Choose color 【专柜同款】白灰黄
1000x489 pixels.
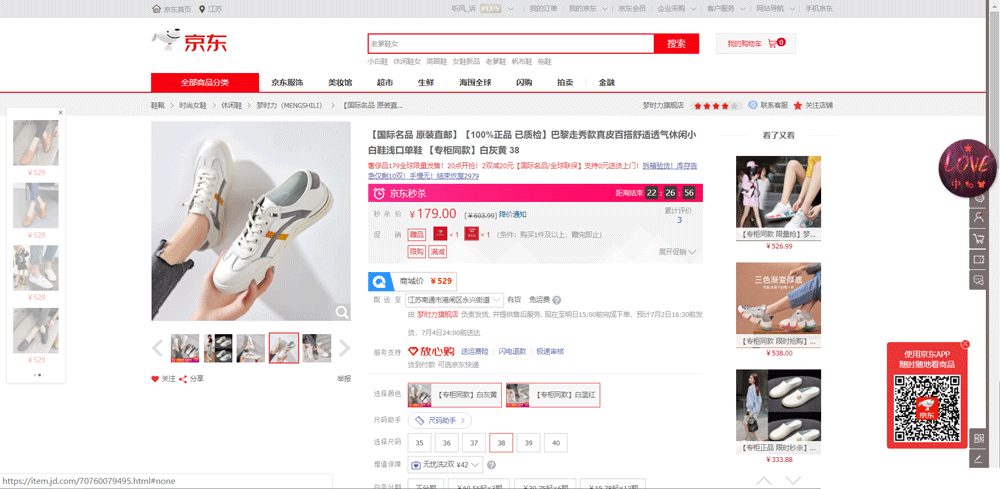[x=455, y=395]
